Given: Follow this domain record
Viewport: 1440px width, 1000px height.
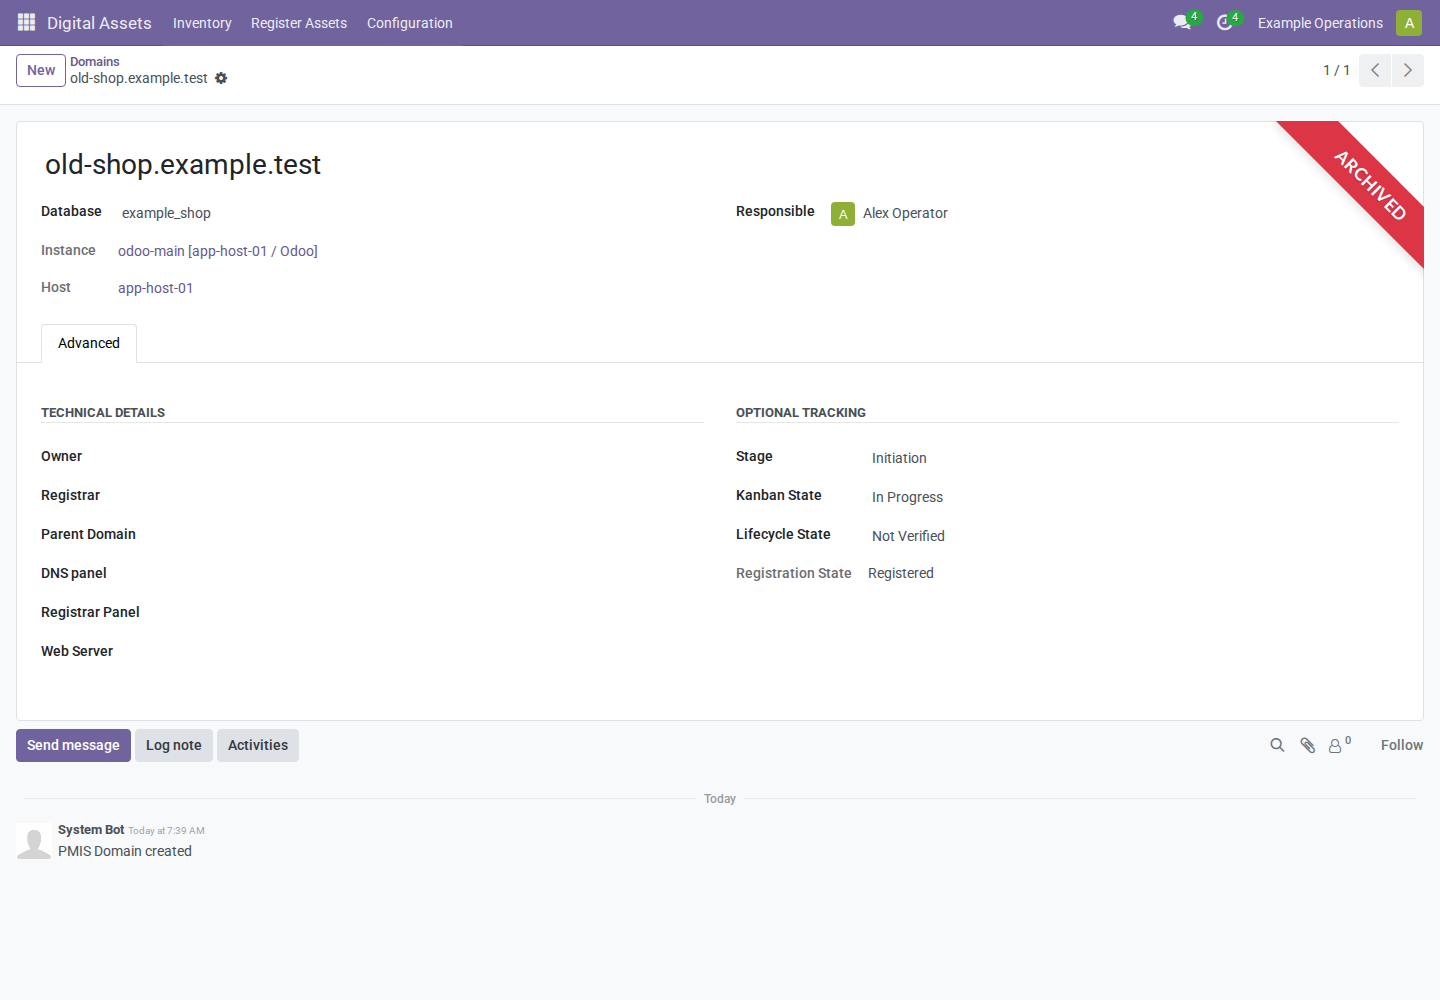Looking at the screenshot, I should [1402, 745].
